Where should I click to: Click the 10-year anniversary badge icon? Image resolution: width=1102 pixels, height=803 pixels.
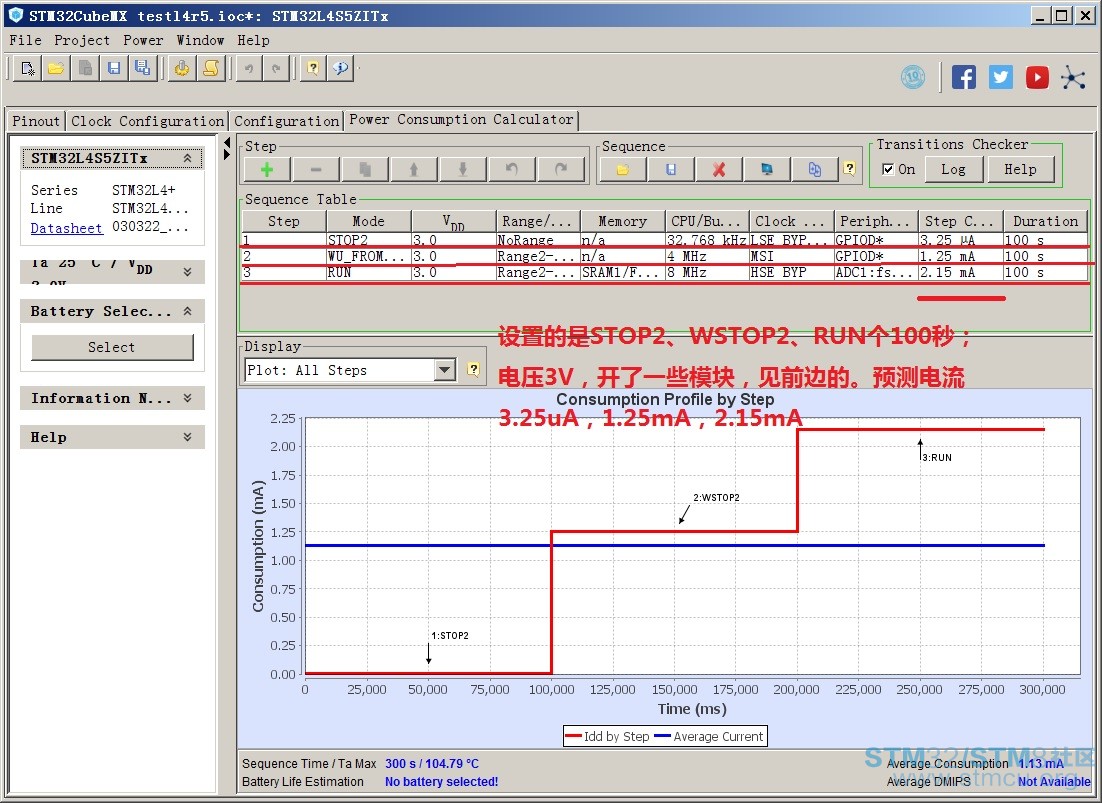coord(913,77)
